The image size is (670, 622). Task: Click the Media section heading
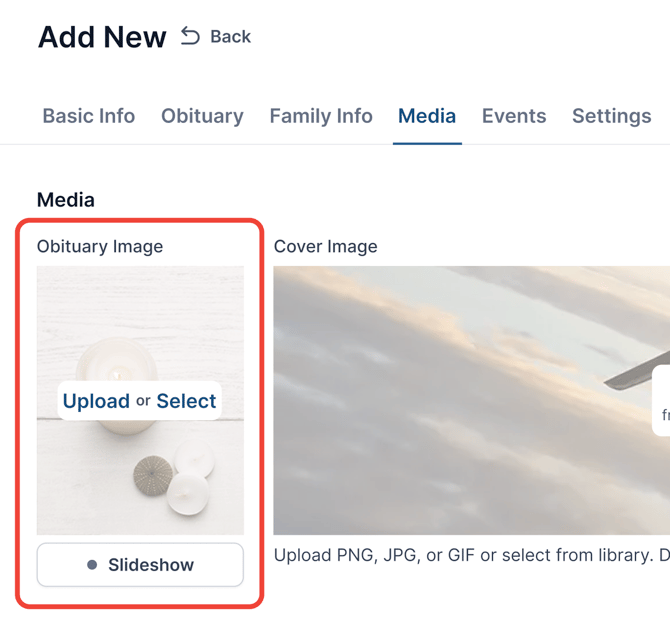click(66, 200)
